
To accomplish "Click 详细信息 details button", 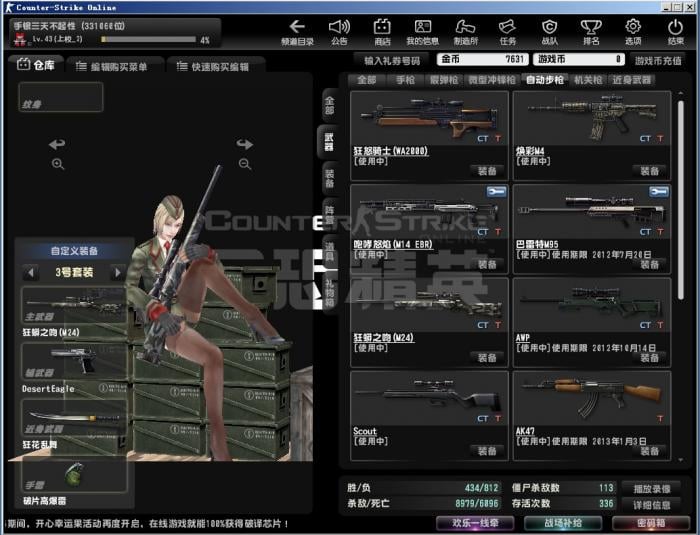I will point(651,505).
